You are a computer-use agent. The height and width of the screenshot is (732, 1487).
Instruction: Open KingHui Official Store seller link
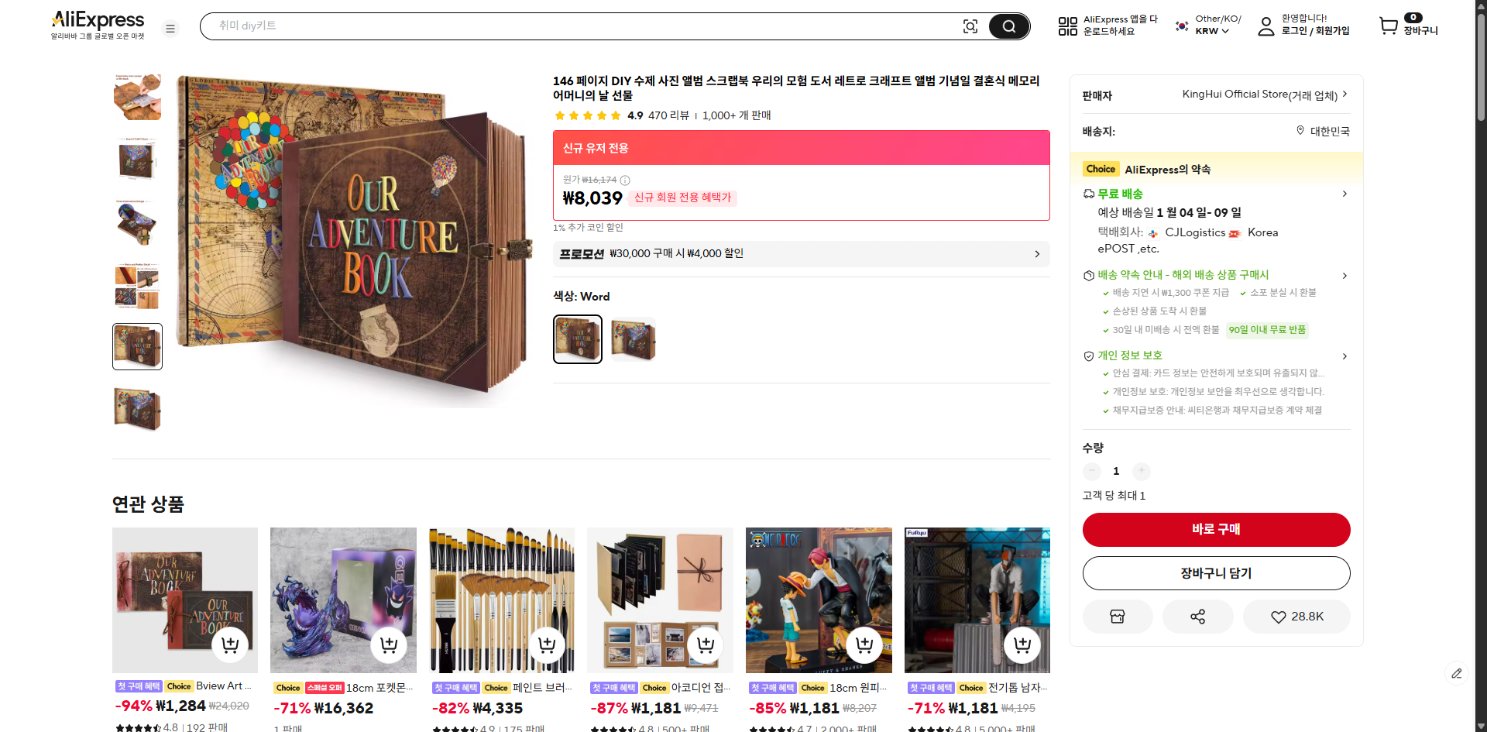(1264, 95)
